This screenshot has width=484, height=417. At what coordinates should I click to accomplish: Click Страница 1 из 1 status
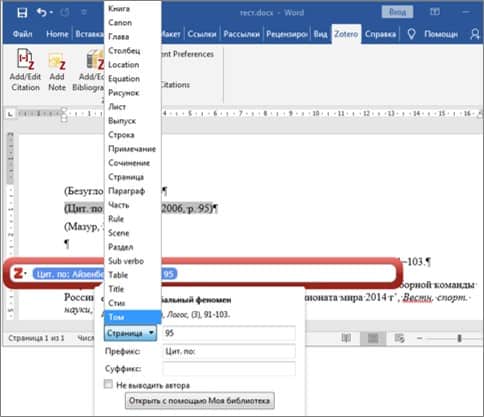[36, 338]
